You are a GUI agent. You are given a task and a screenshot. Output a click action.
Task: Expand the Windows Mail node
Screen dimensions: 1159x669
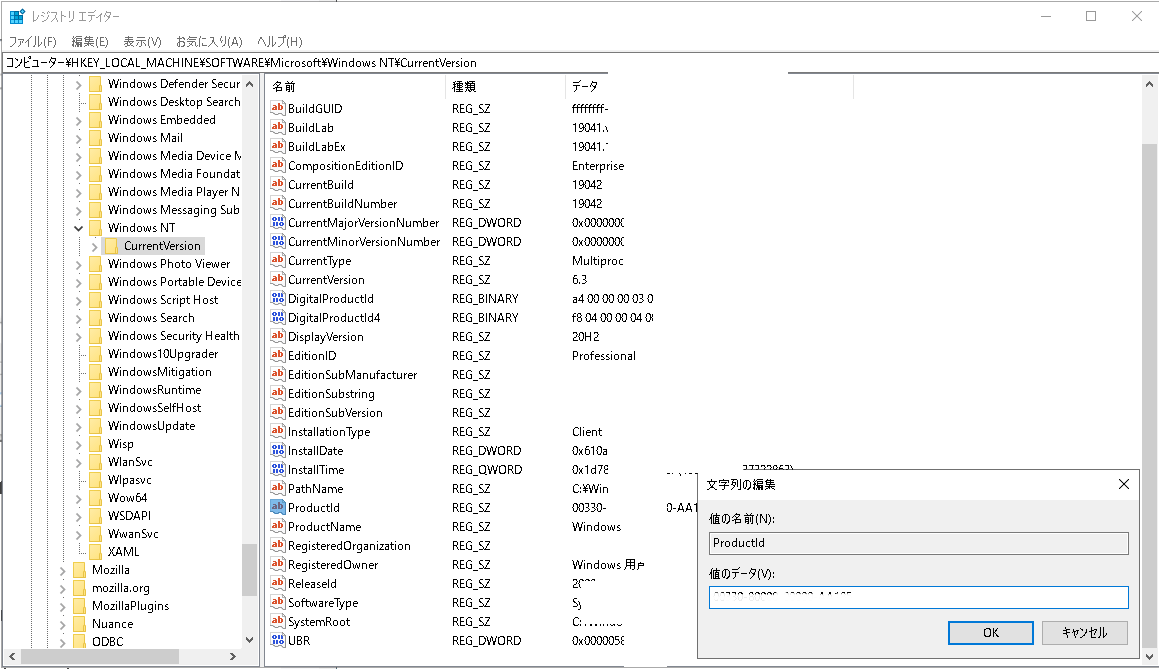78,138
